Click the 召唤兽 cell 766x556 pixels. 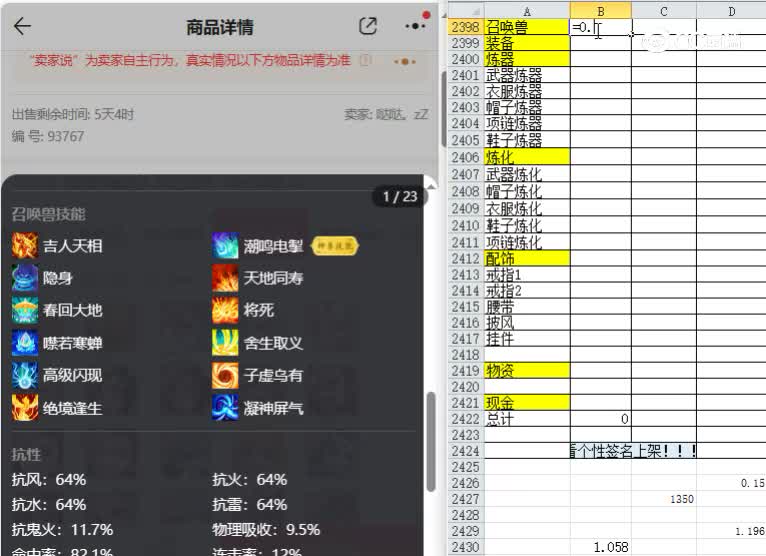527,27
